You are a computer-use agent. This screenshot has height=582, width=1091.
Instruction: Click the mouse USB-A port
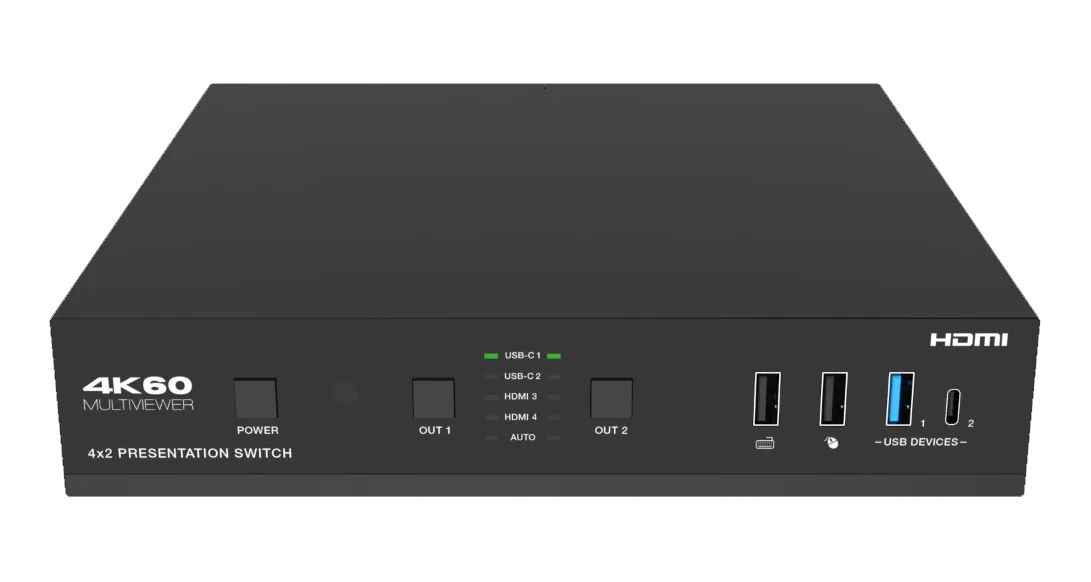pos(834,399)
